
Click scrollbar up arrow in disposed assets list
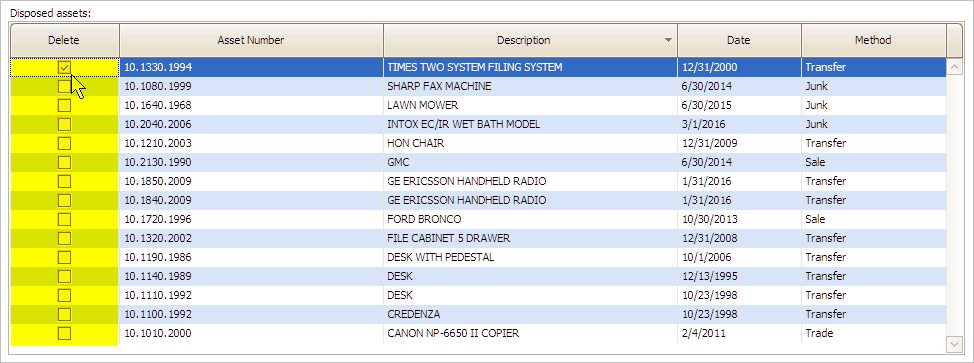point(954,66)
